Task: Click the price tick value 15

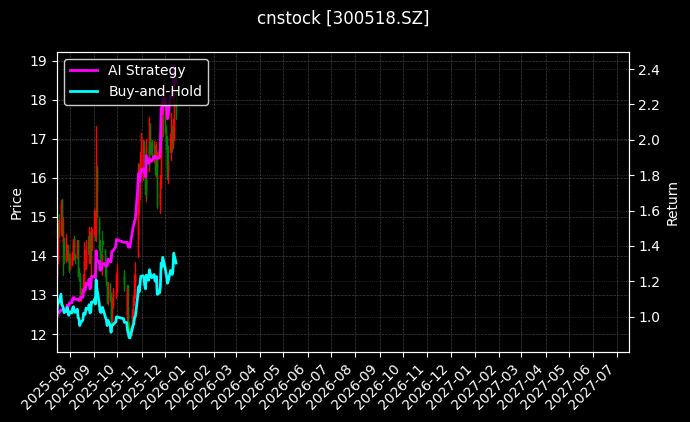Action: coord(38,217)
